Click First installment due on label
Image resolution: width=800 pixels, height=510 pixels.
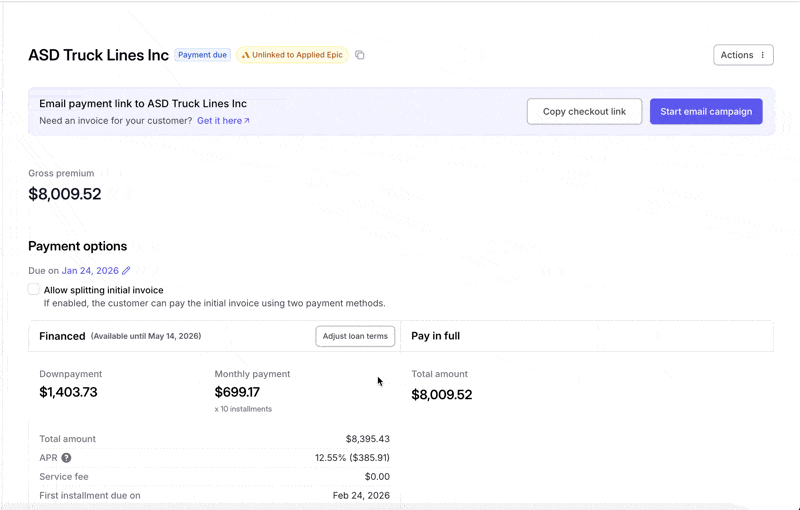coord(90,495)
